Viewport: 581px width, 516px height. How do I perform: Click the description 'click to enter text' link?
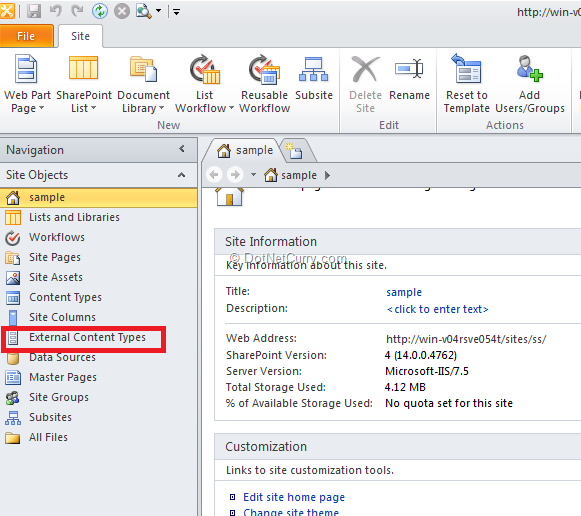[437, 309]
